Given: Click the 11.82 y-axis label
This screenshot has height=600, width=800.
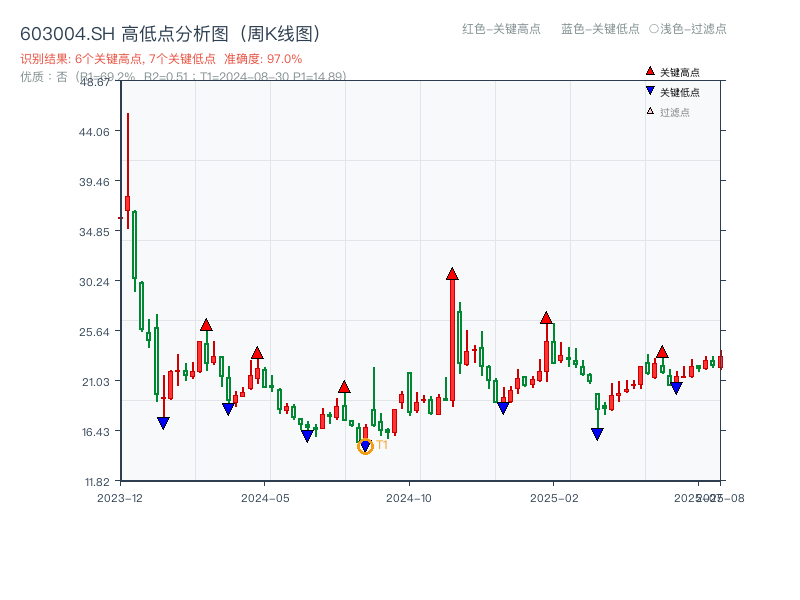Looking at the screenshot, I should point(97,482).
